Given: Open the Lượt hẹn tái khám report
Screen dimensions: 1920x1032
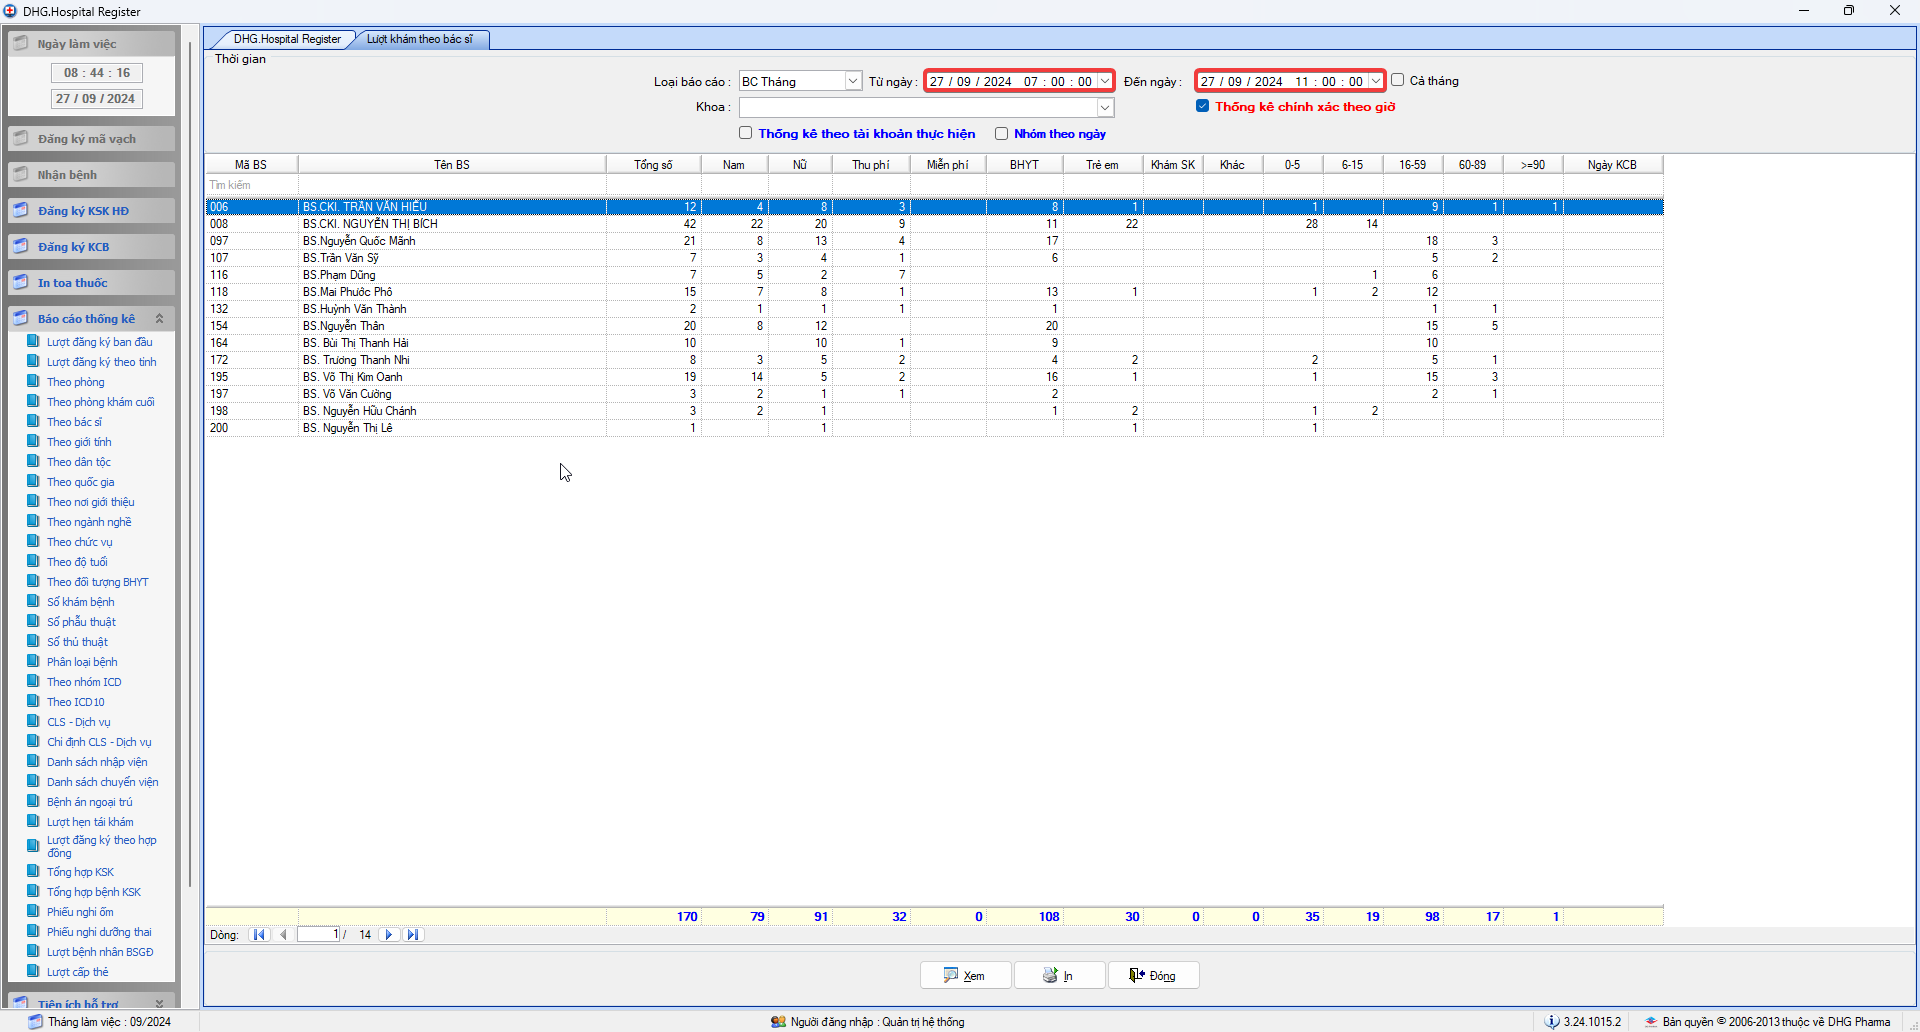Looking at the screenshot, I should [90, 822].
